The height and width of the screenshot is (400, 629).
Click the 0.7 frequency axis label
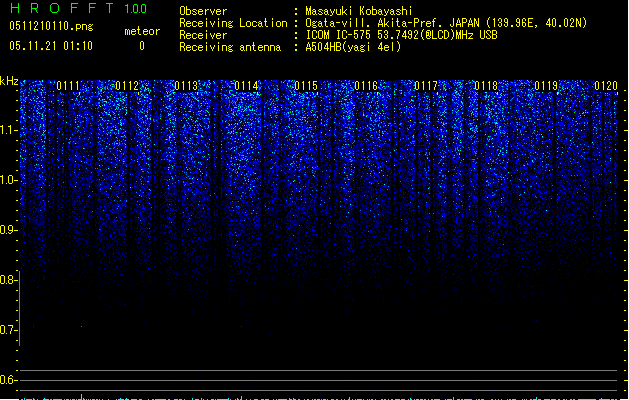click(8, 330)
